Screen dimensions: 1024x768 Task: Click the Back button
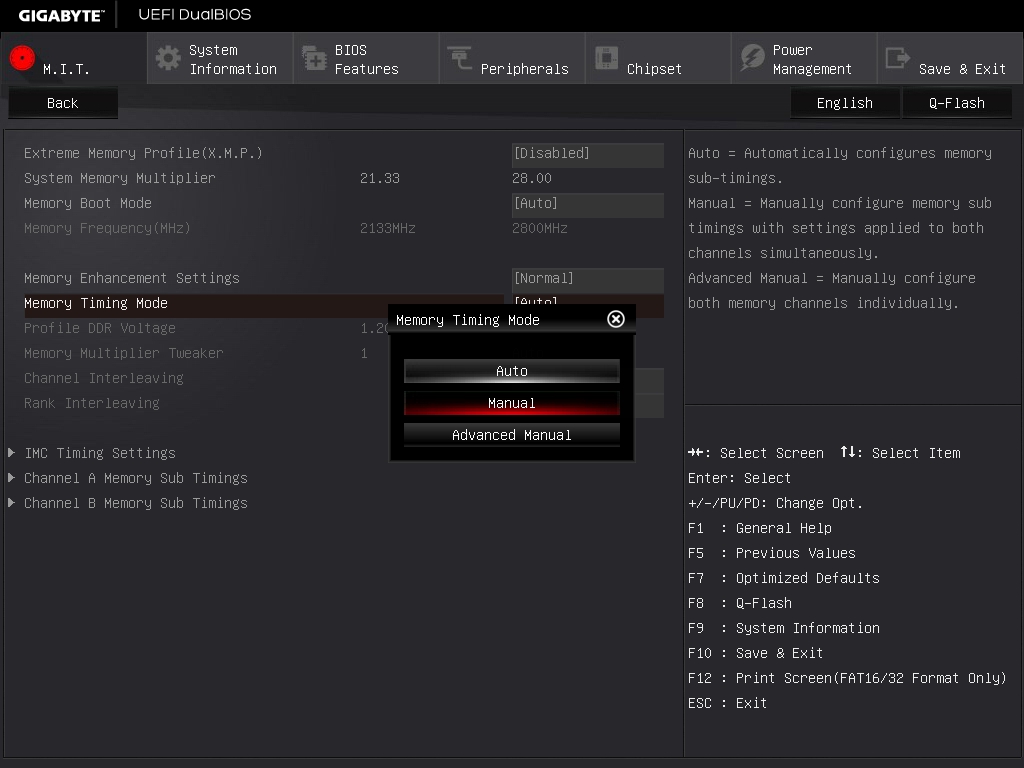pyautogui.click(x=63, y=103)
